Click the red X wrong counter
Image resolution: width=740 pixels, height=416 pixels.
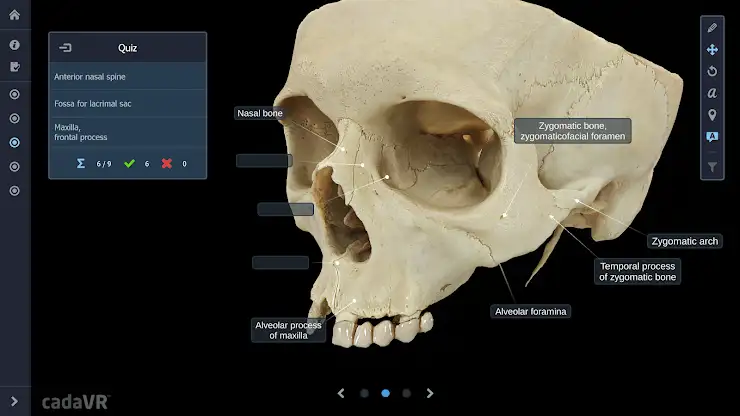coord(167,163)
